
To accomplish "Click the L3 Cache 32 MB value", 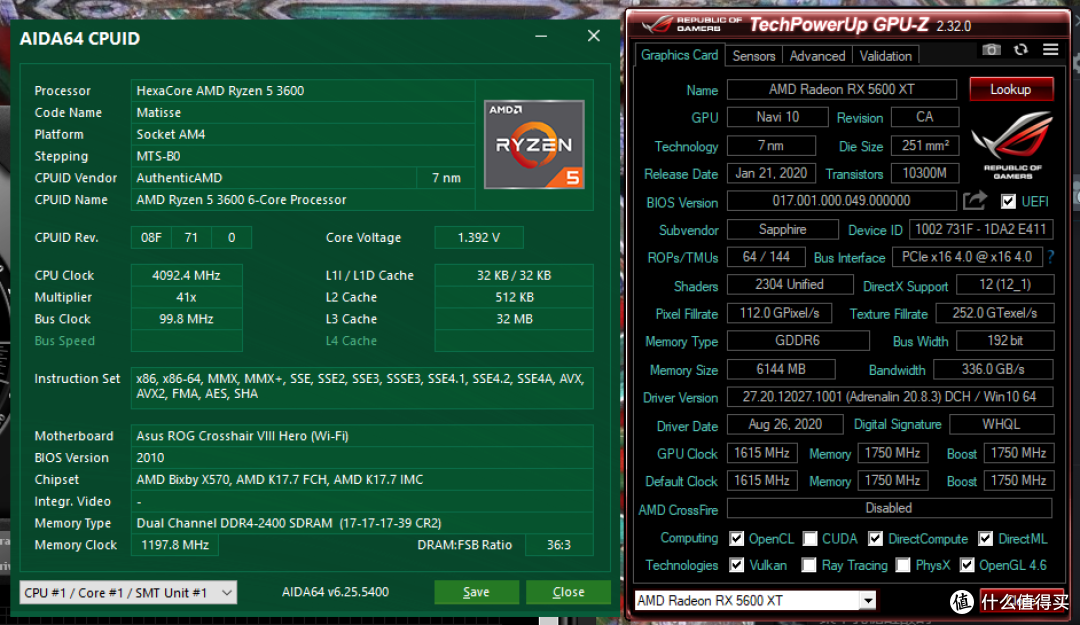I will tap(515, 319).
